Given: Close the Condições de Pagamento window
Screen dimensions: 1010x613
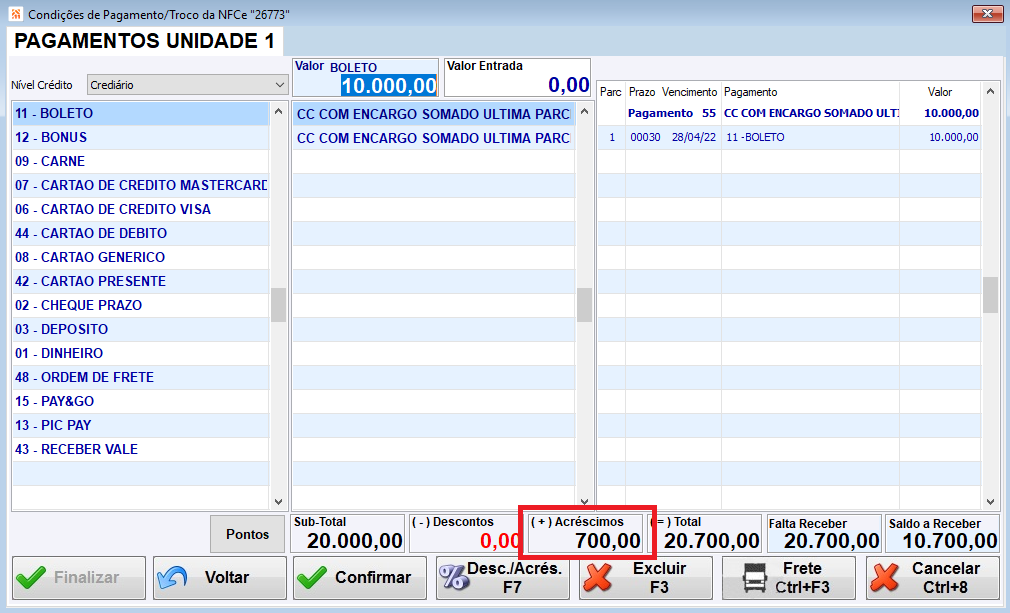Looking at the screenshot, I should (x=987, y=14).
